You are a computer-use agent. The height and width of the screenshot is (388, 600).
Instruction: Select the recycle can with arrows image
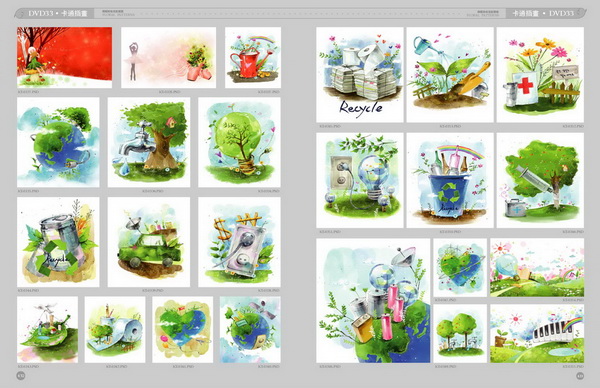coord(58,242)
